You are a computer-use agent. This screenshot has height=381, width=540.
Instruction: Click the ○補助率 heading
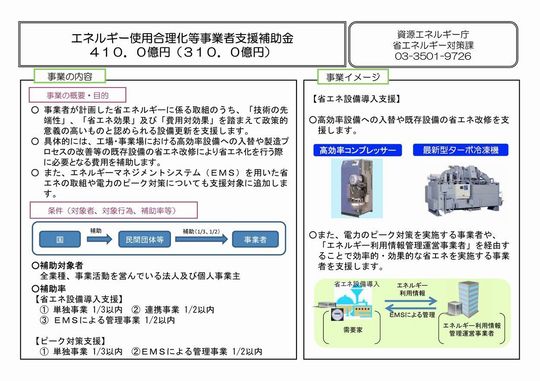pyautogui.click(x=49, y=289)
